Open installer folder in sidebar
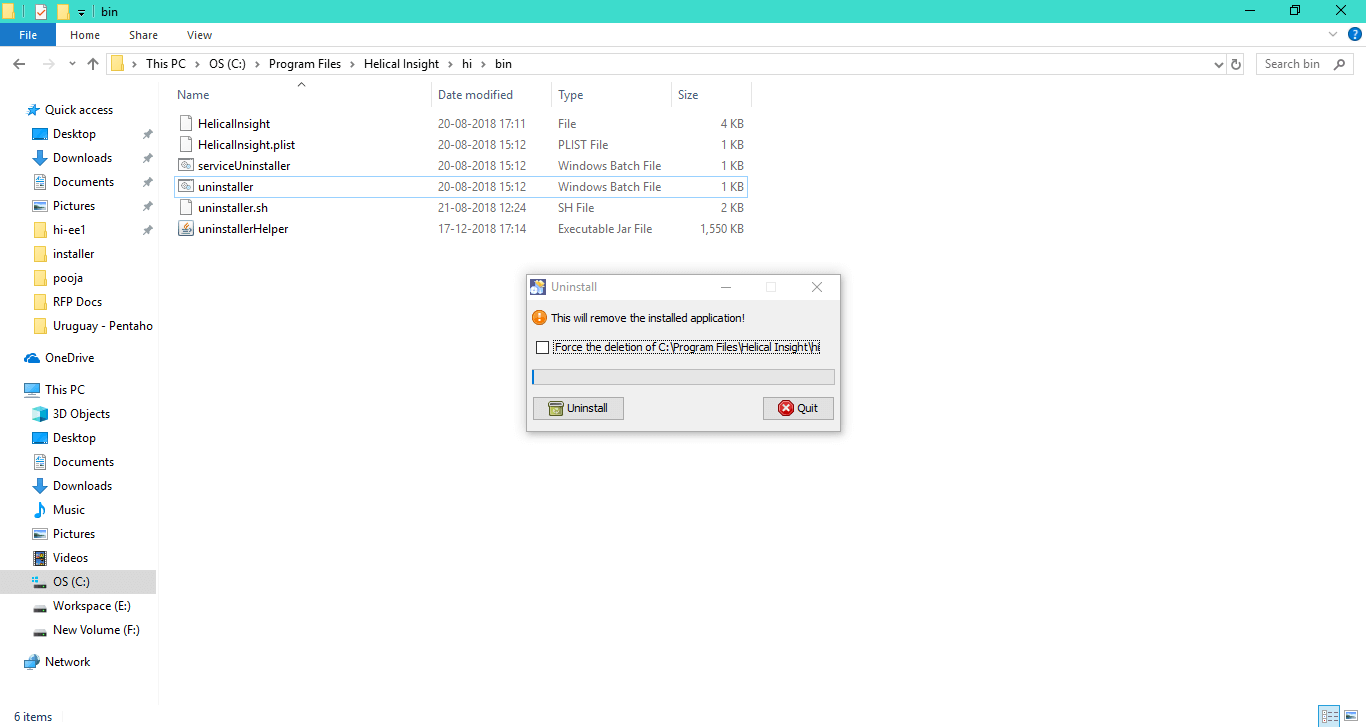Image resolution: width=1366 pixels, height=727 pixels. click(74, 254)
